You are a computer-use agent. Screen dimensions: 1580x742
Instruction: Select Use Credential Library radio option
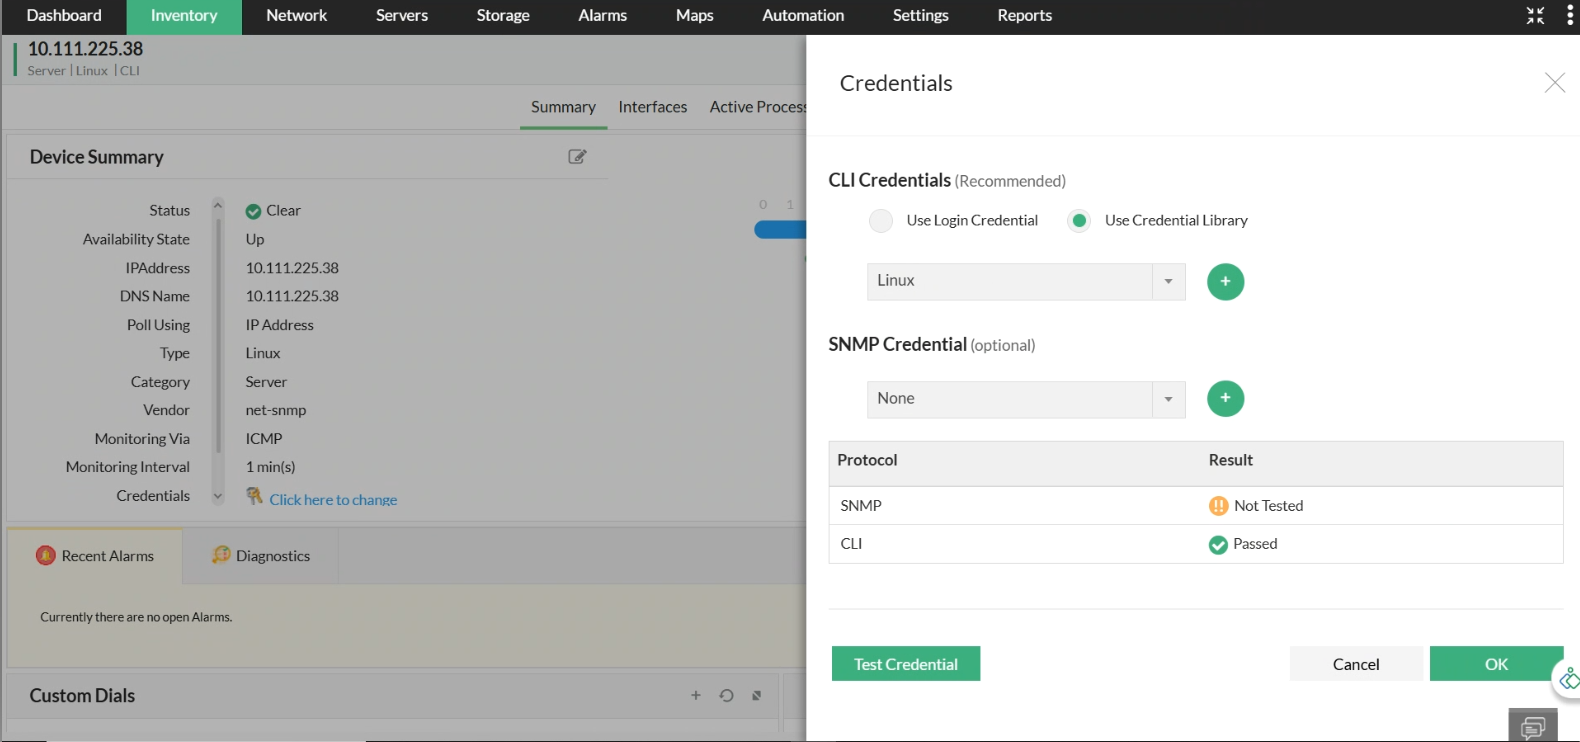(x=1079, y=221)
